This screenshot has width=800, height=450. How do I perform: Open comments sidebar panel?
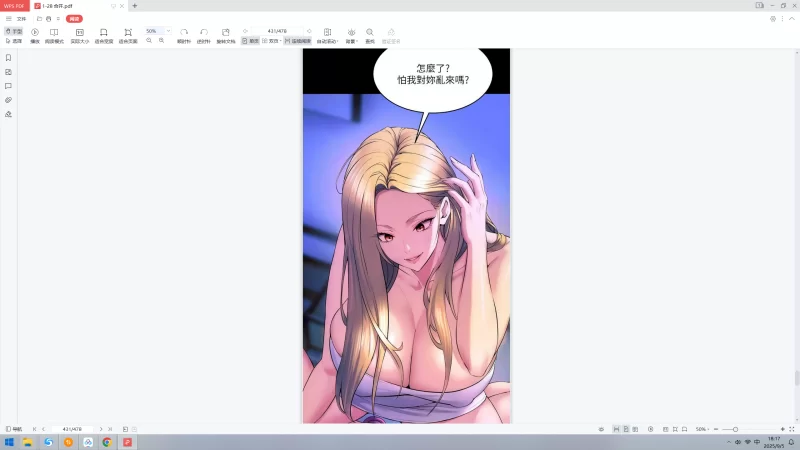(x=8, y=86)
